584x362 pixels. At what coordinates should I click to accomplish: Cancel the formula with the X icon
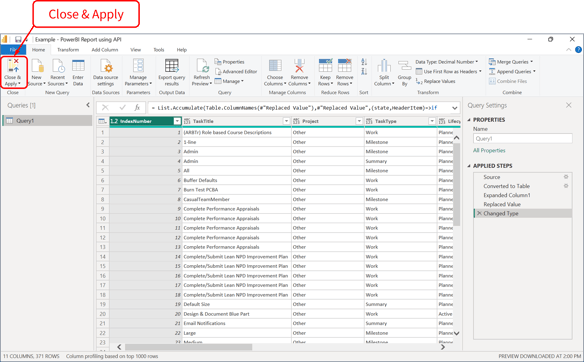pyautogui.click(x=105, y=108)
